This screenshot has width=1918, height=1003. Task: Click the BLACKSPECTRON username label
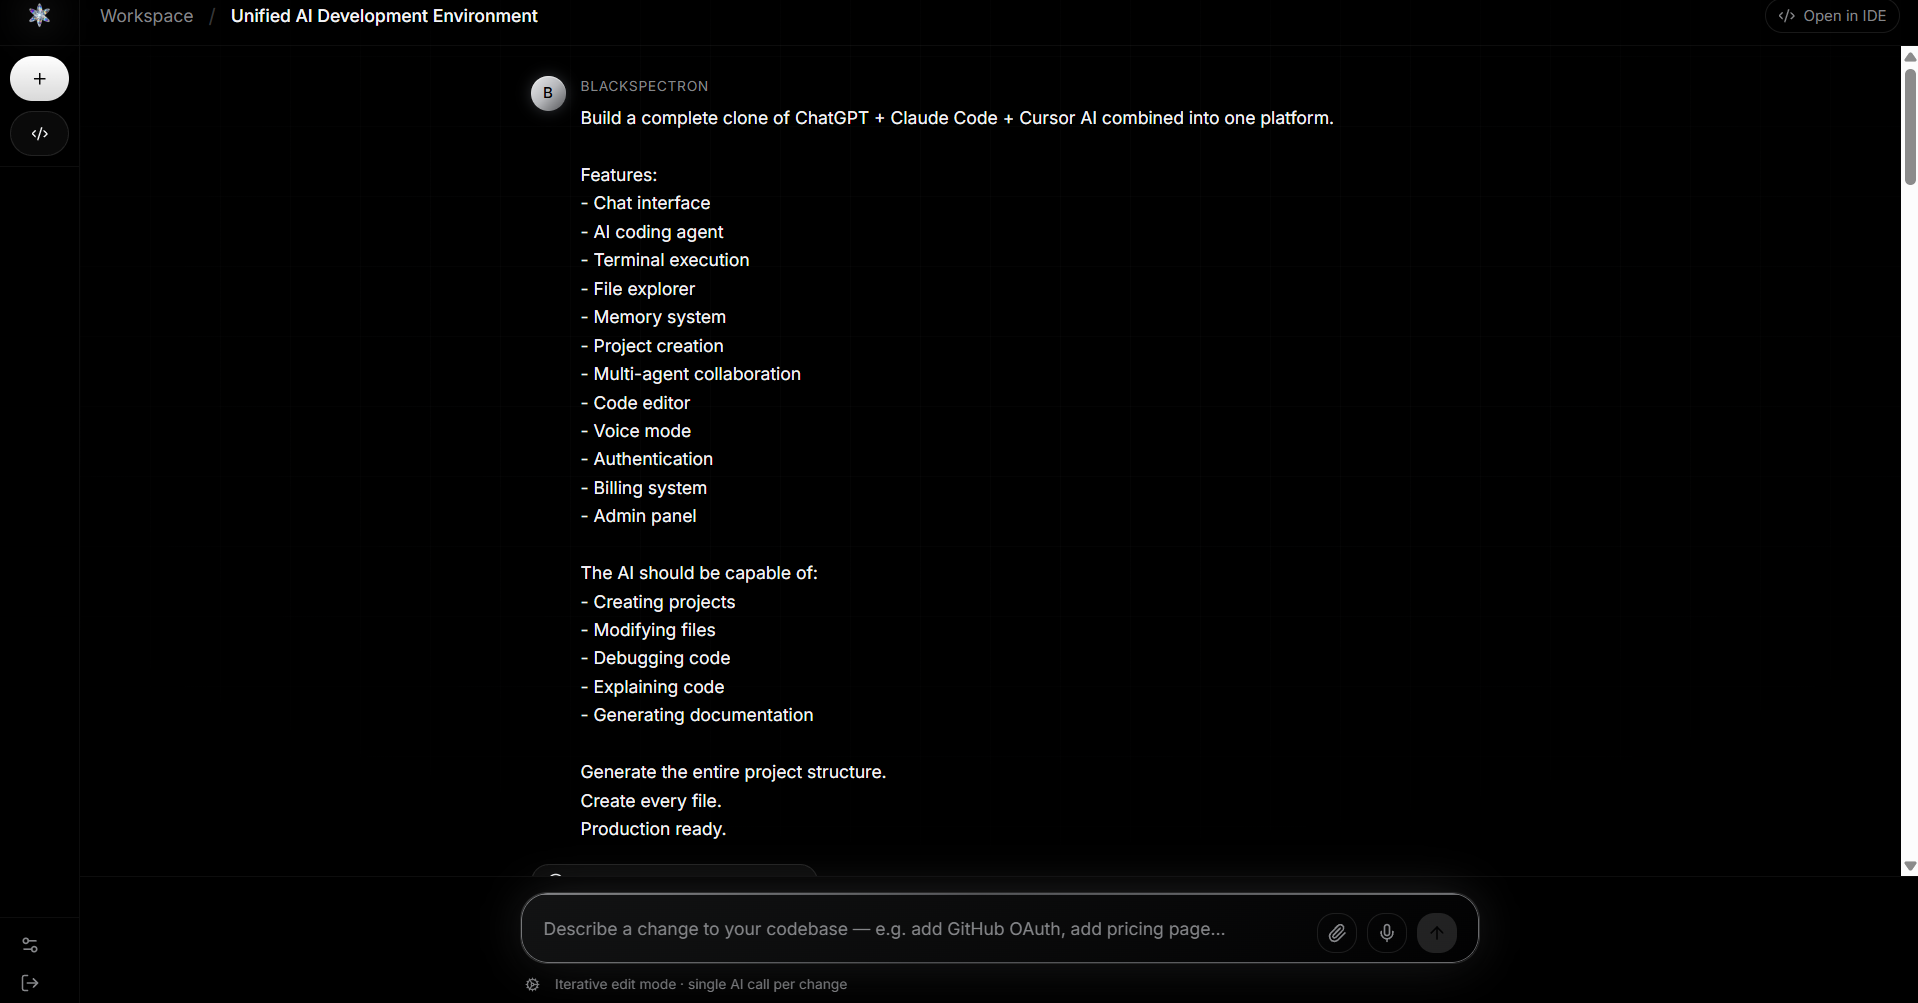pyautogui.click(x=644, y=87)
